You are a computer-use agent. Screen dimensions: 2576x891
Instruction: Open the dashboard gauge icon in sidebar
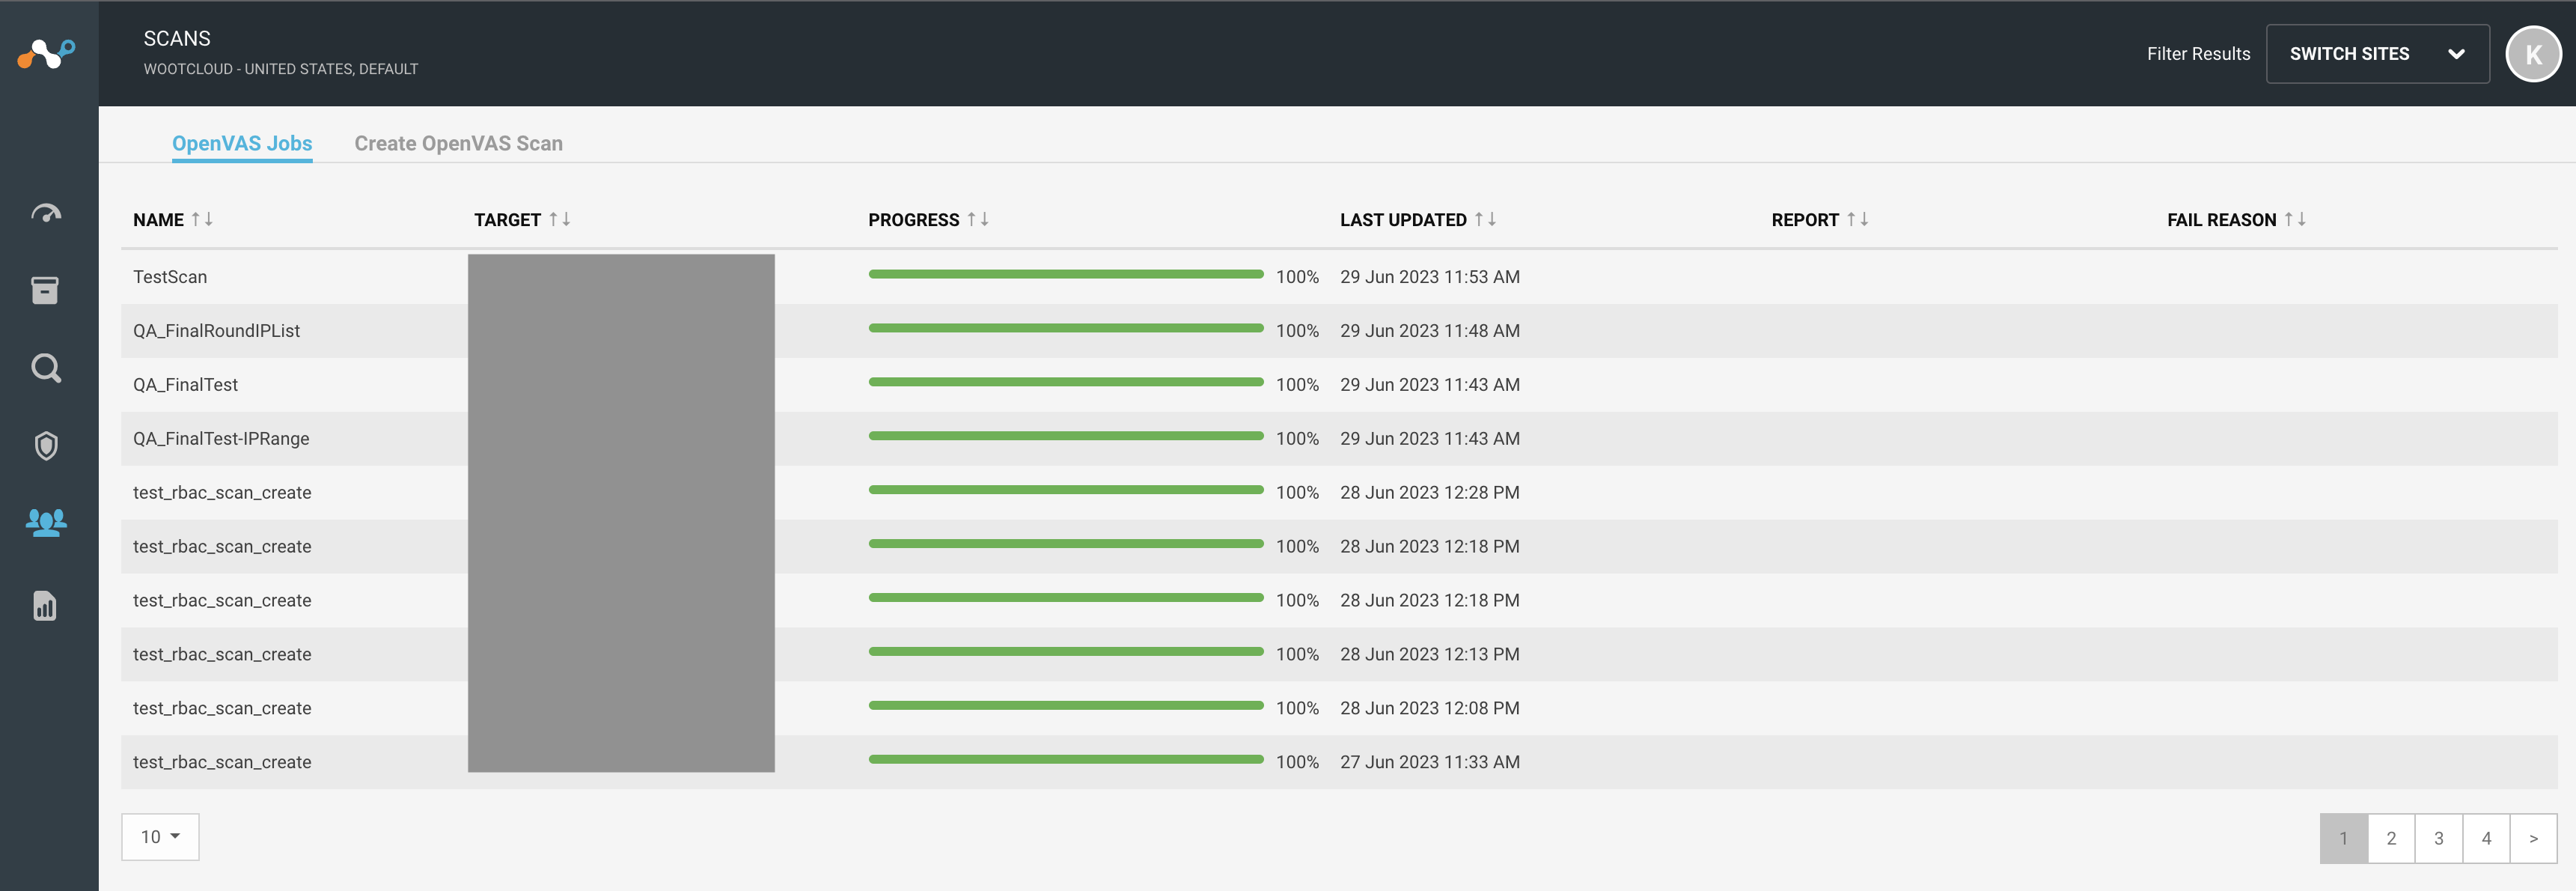(46, 213)
